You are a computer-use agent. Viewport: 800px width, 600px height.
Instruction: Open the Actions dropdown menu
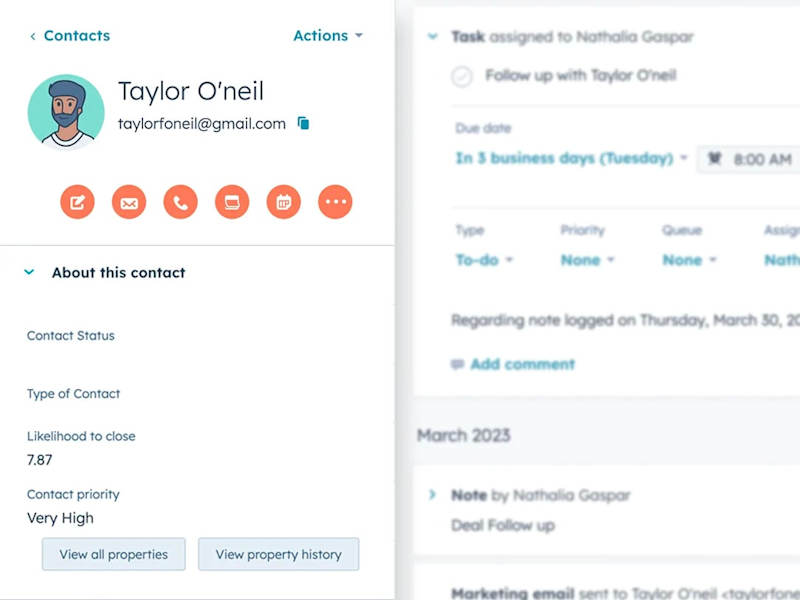click(x=328, y=36)
